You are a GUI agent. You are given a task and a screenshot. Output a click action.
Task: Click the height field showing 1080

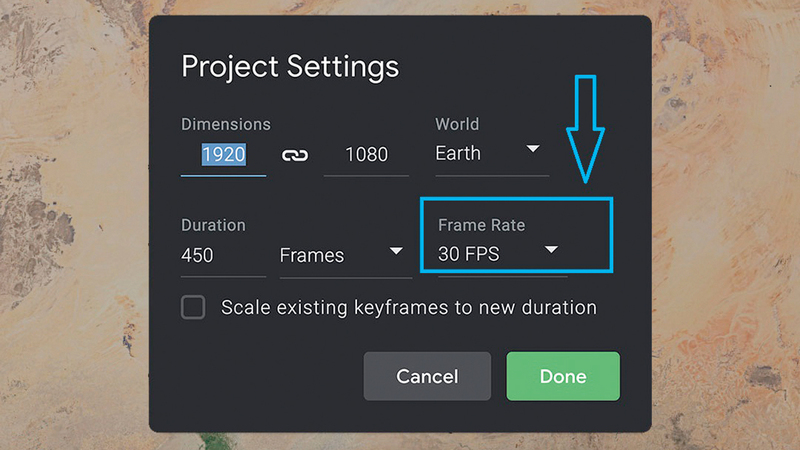(366, 155)
